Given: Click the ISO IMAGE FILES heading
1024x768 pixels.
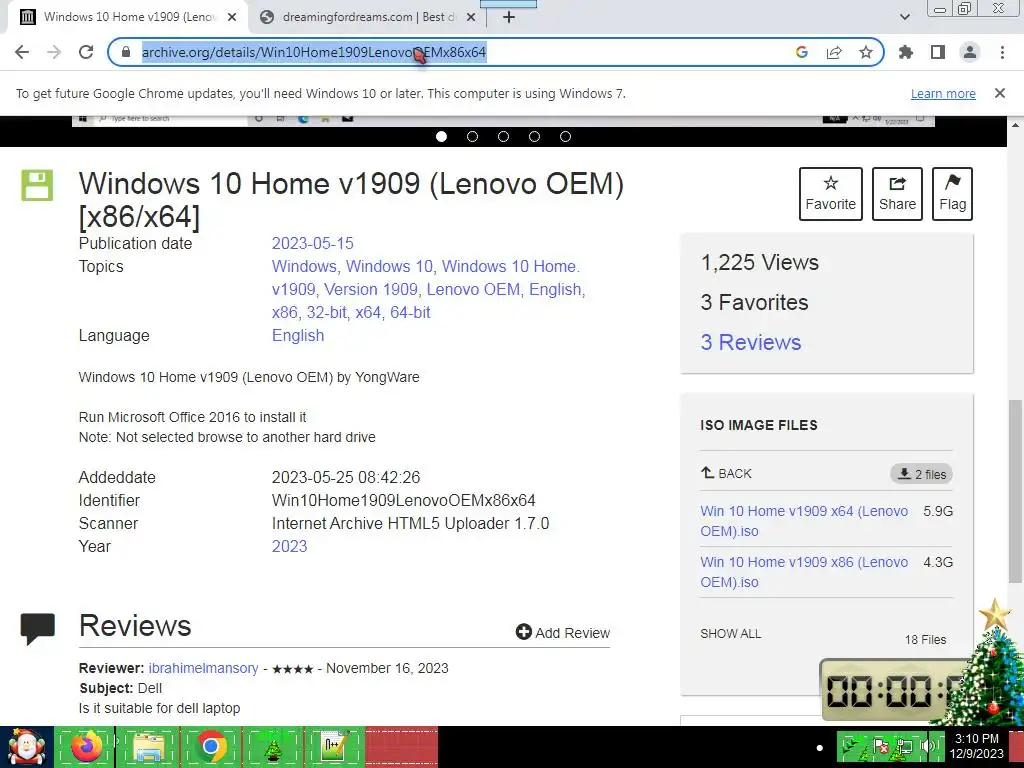Looking at the screenshot, I should pyautogui.click(x=759, y=425).
